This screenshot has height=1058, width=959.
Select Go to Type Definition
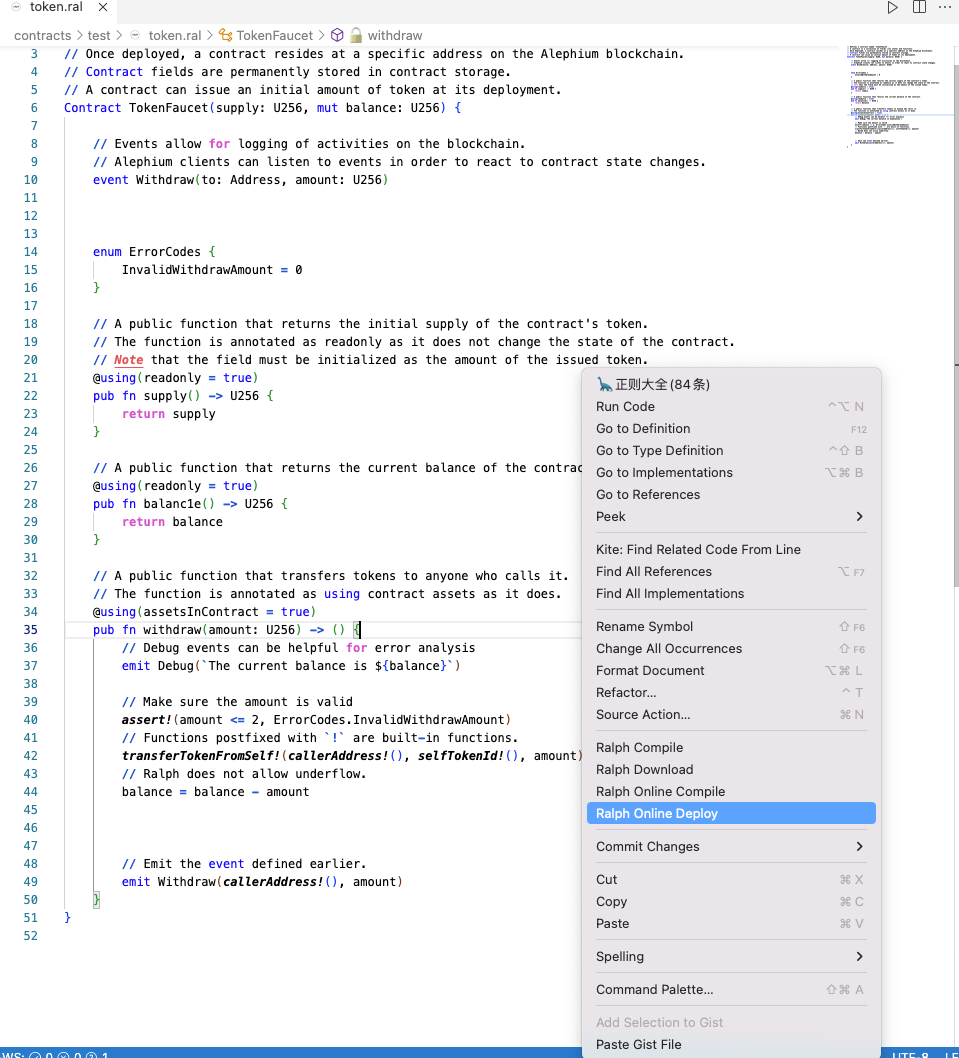tap(732, 451)
